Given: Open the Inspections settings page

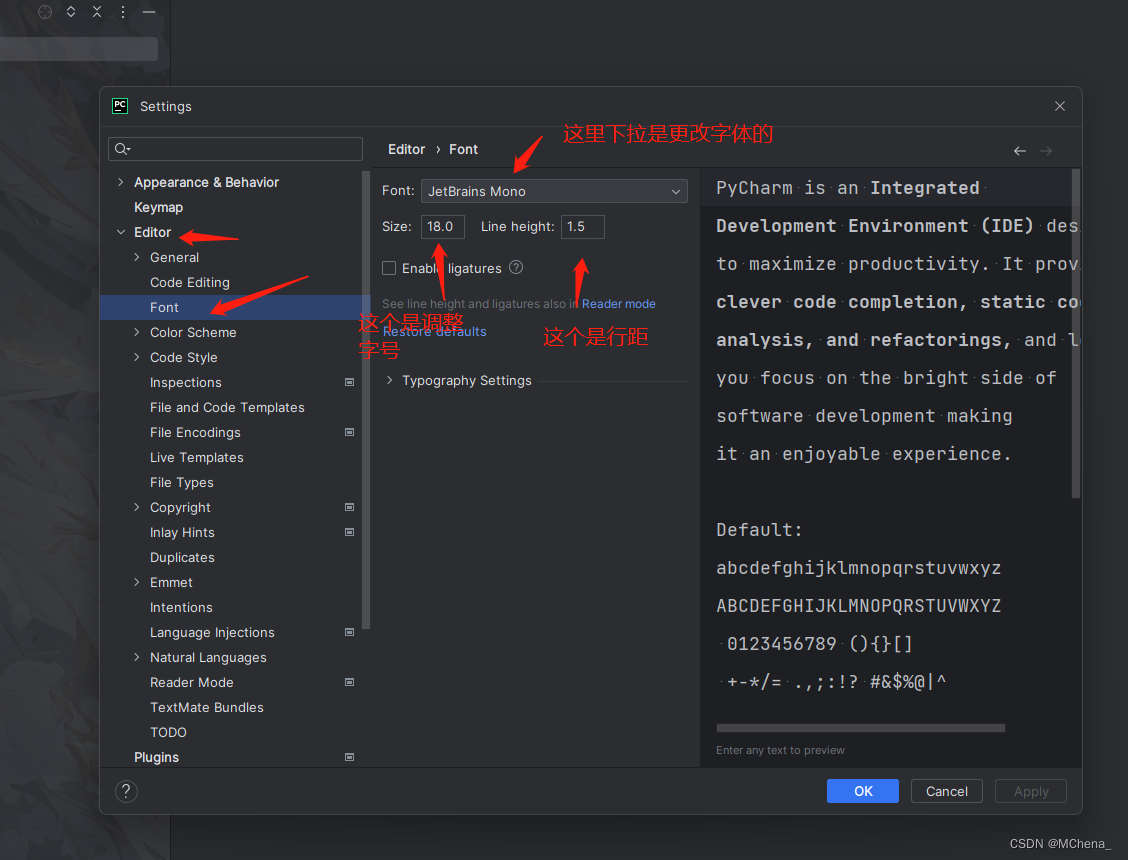Looking at the screenshot, I should tap(186, 382).
